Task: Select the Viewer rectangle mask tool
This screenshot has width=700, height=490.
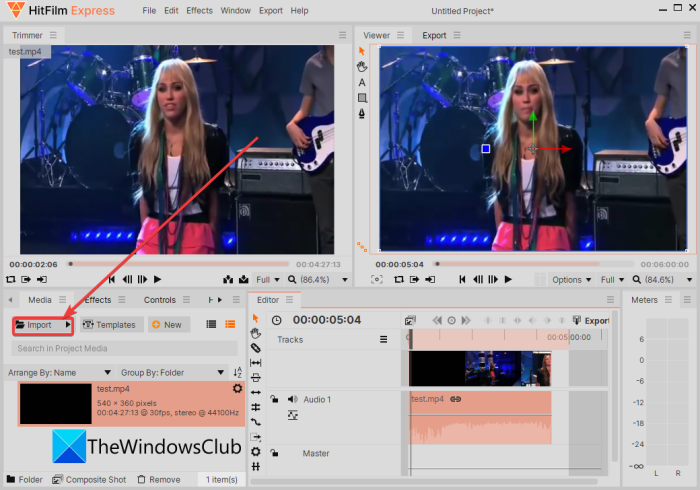Action: click(362, 98)
